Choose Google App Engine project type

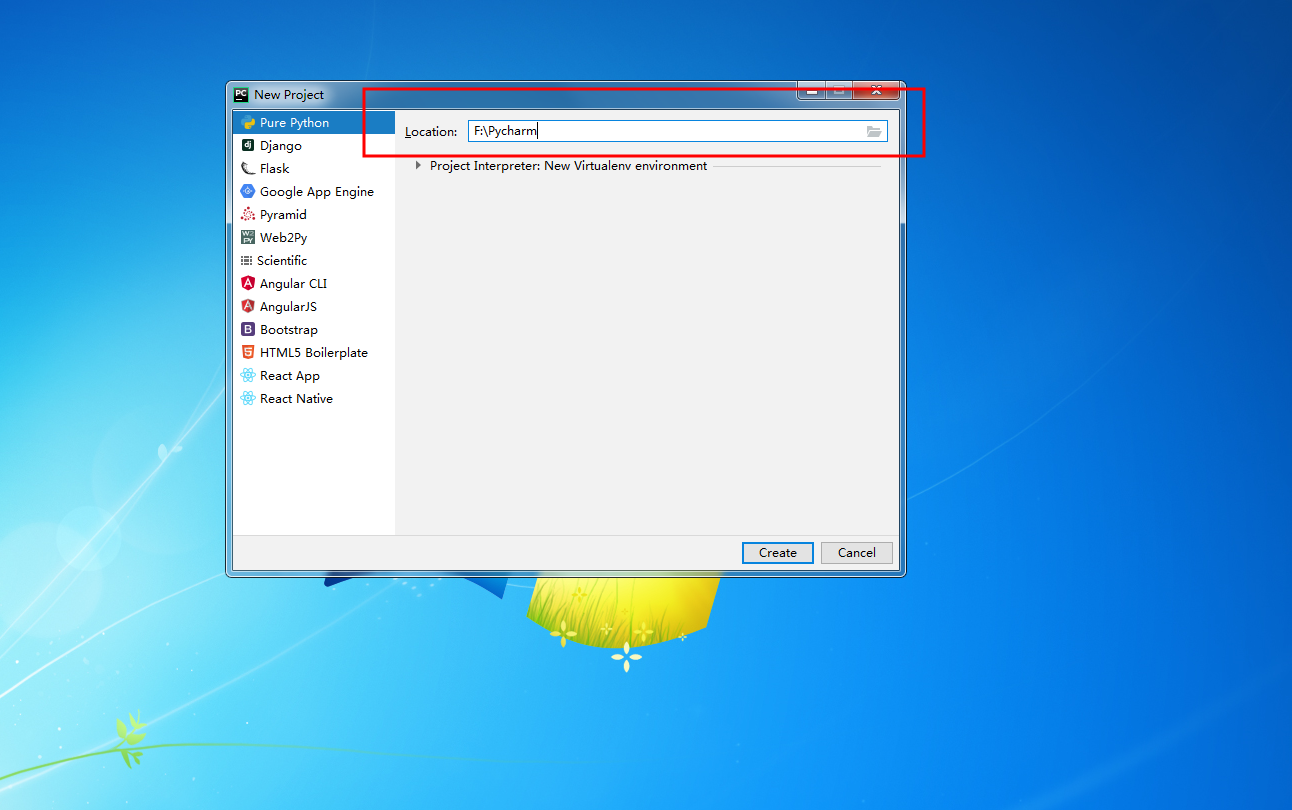(x=314, y=192)
